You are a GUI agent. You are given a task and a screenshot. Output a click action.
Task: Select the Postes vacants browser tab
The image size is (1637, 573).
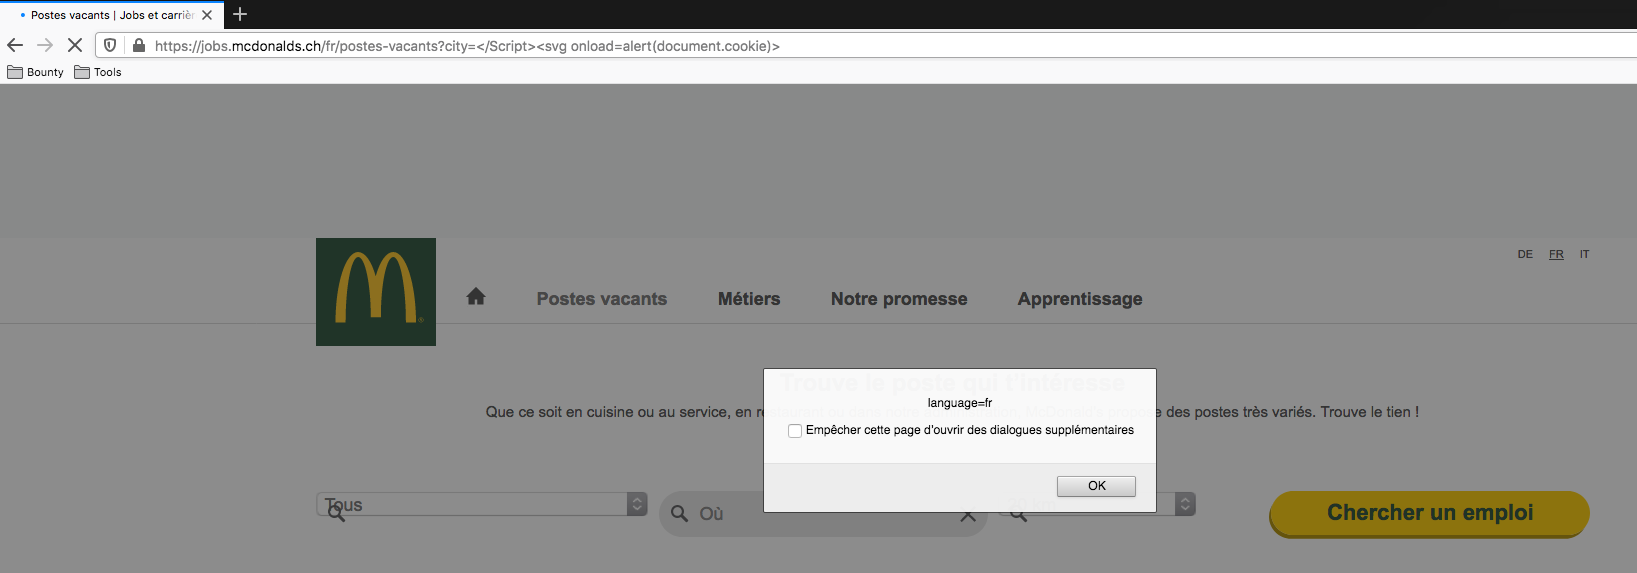[x=112, y=15]
